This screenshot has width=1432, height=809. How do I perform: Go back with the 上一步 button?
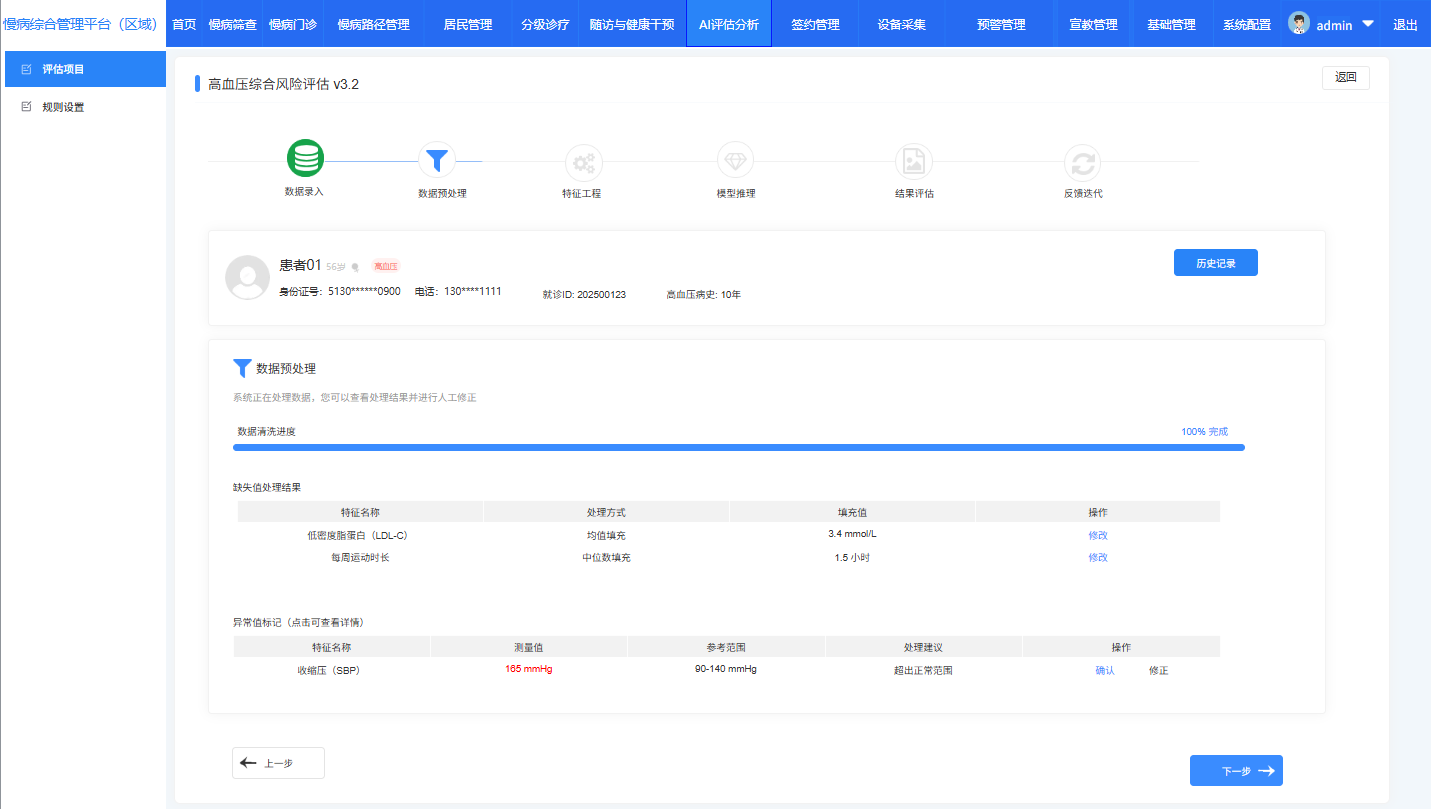click(278, 763)
